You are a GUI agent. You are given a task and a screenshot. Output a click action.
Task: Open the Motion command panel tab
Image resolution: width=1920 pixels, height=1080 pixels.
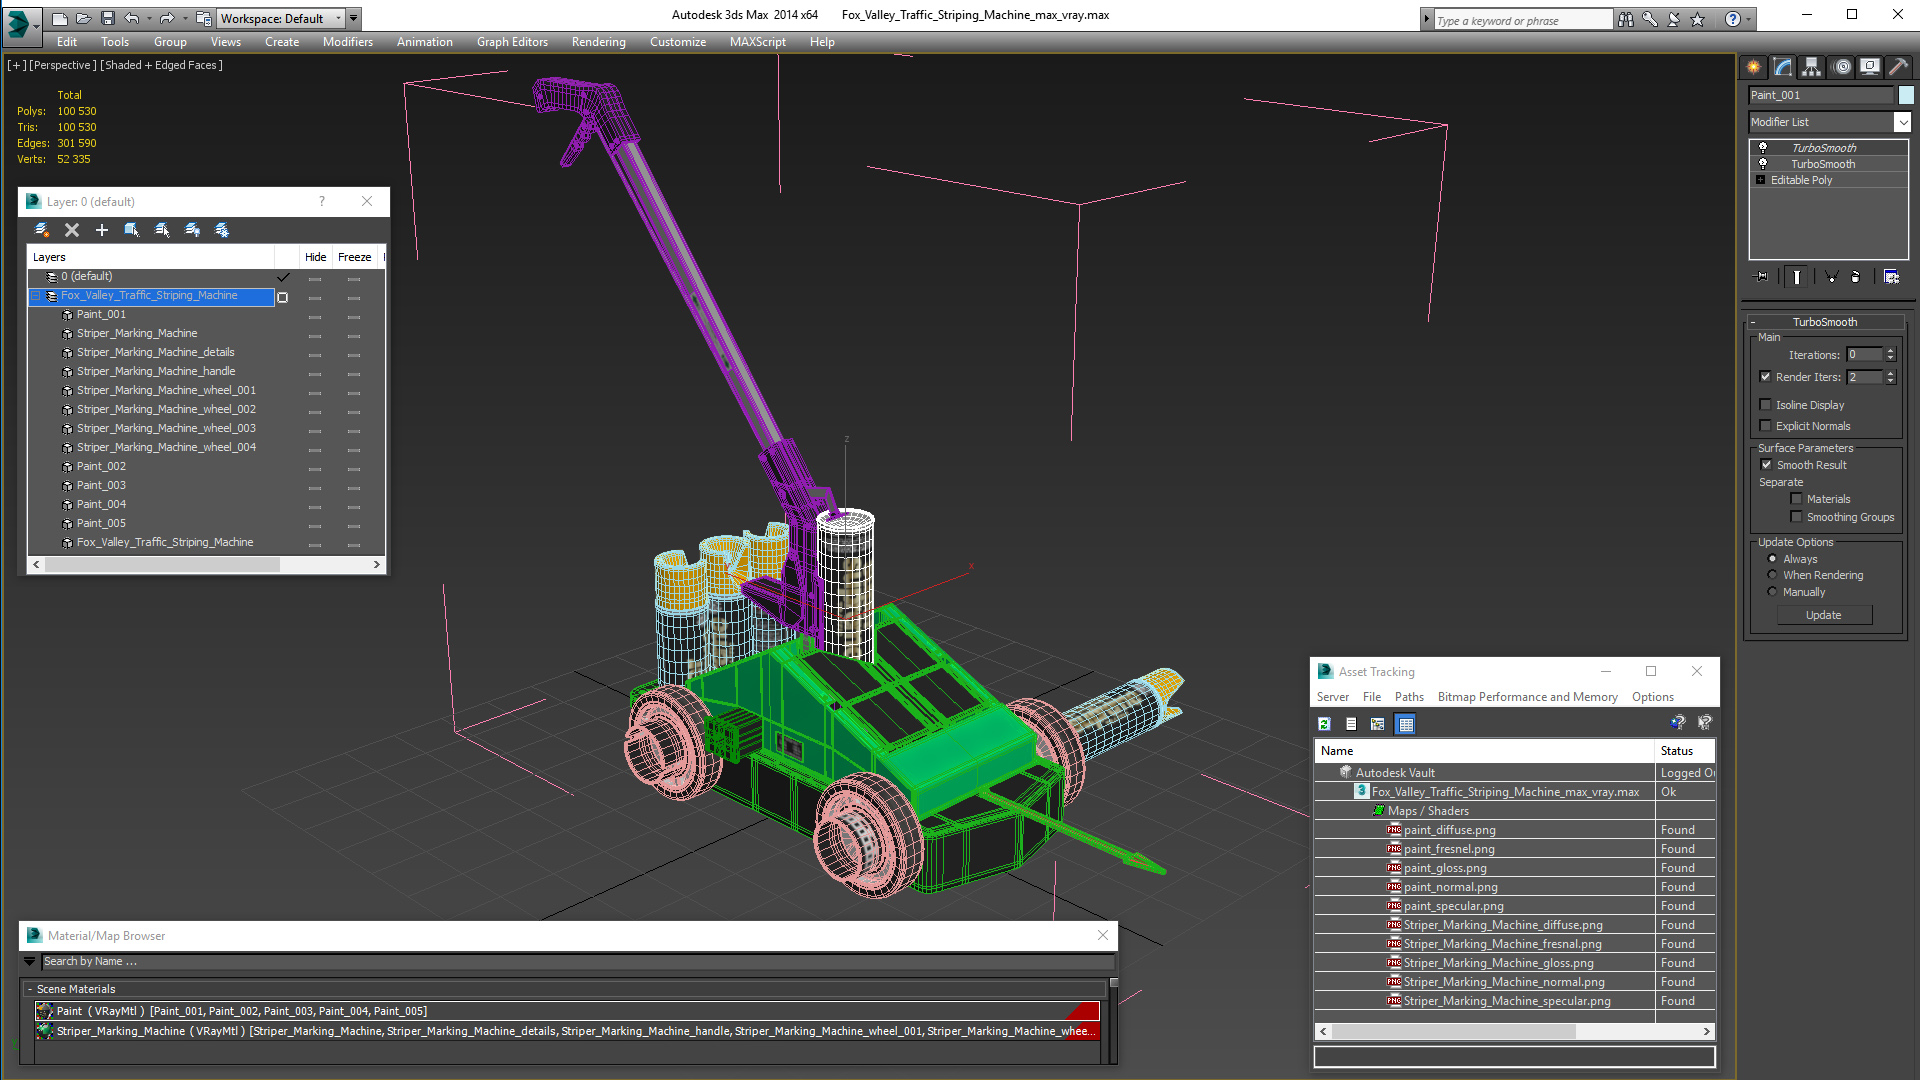click(x=1842, y=67)
